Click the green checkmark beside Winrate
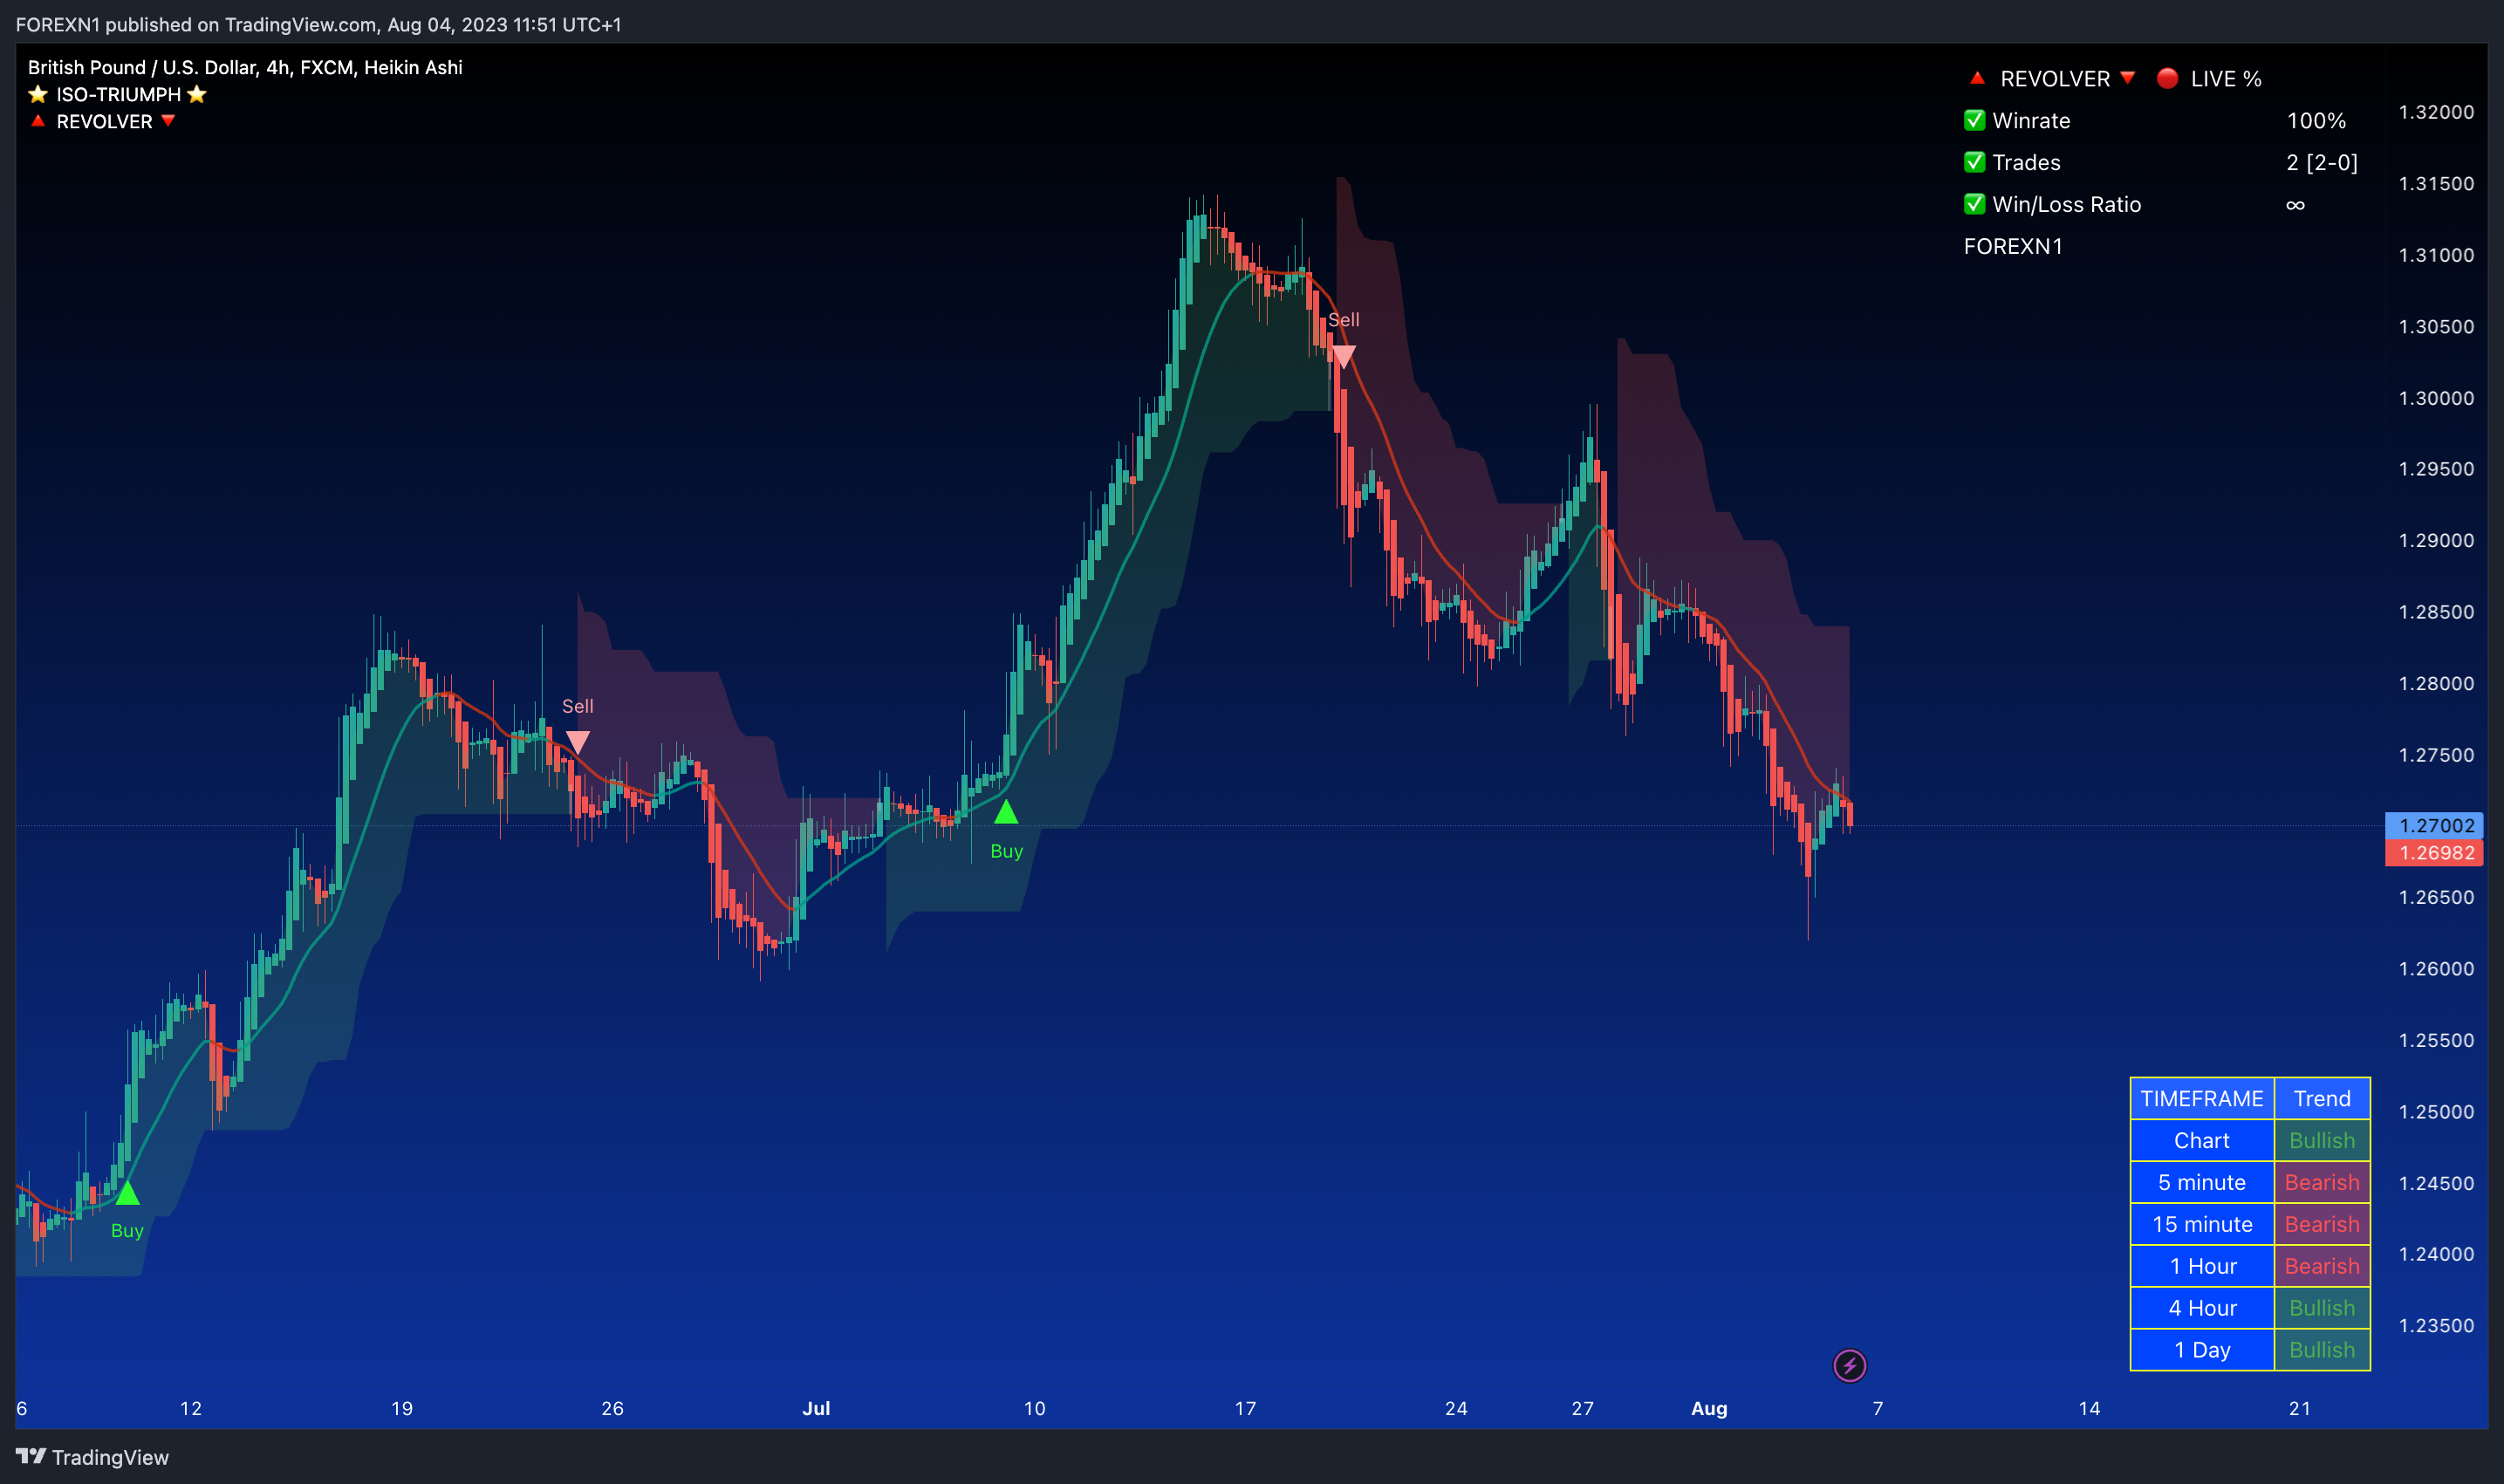 tap(1974, 120)
